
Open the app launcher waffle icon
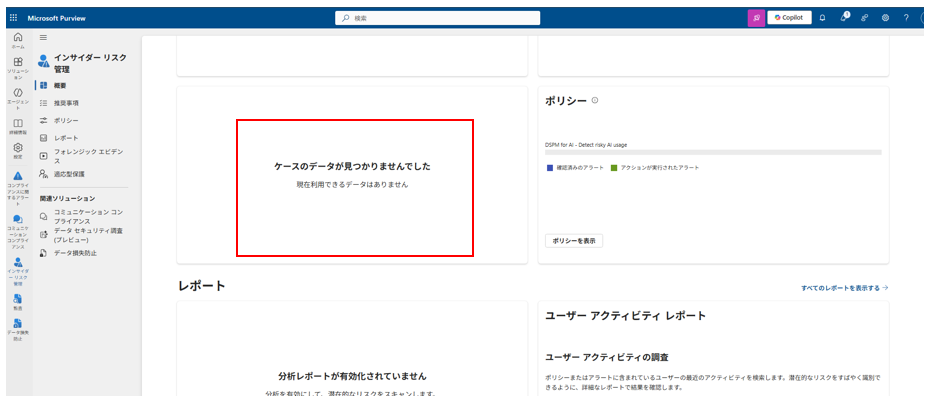[x=13, y=18]
